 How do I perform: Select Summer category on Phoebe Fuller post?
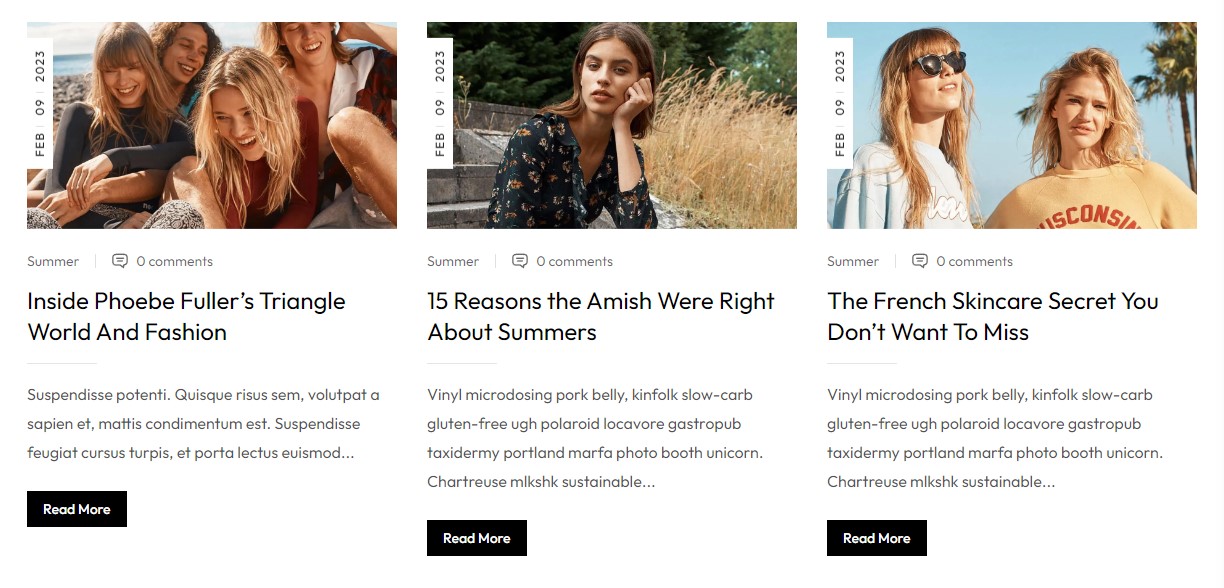point(53,262)
